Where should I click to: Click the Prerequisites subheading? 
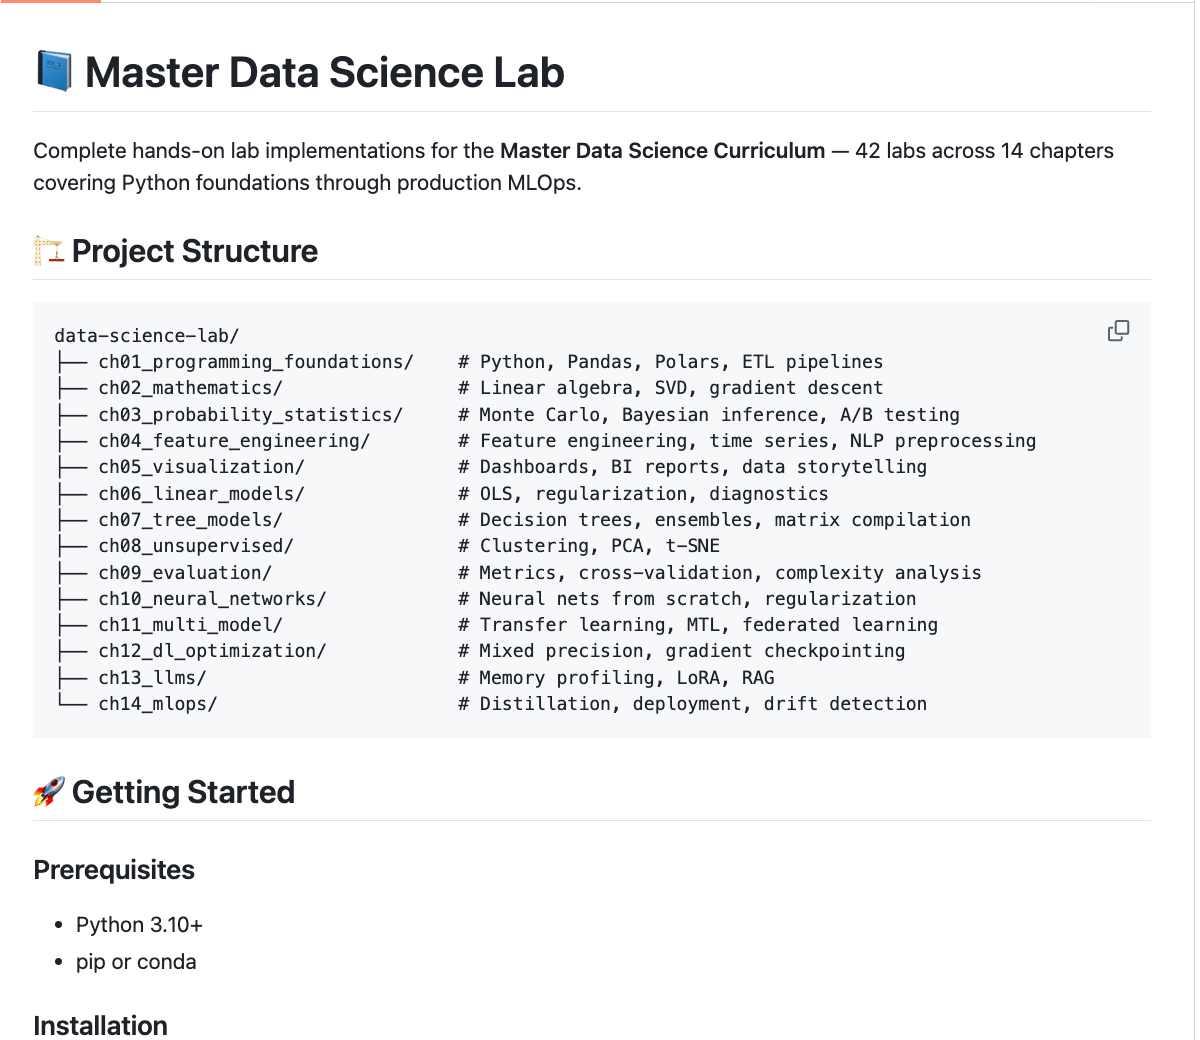(114, 870)
